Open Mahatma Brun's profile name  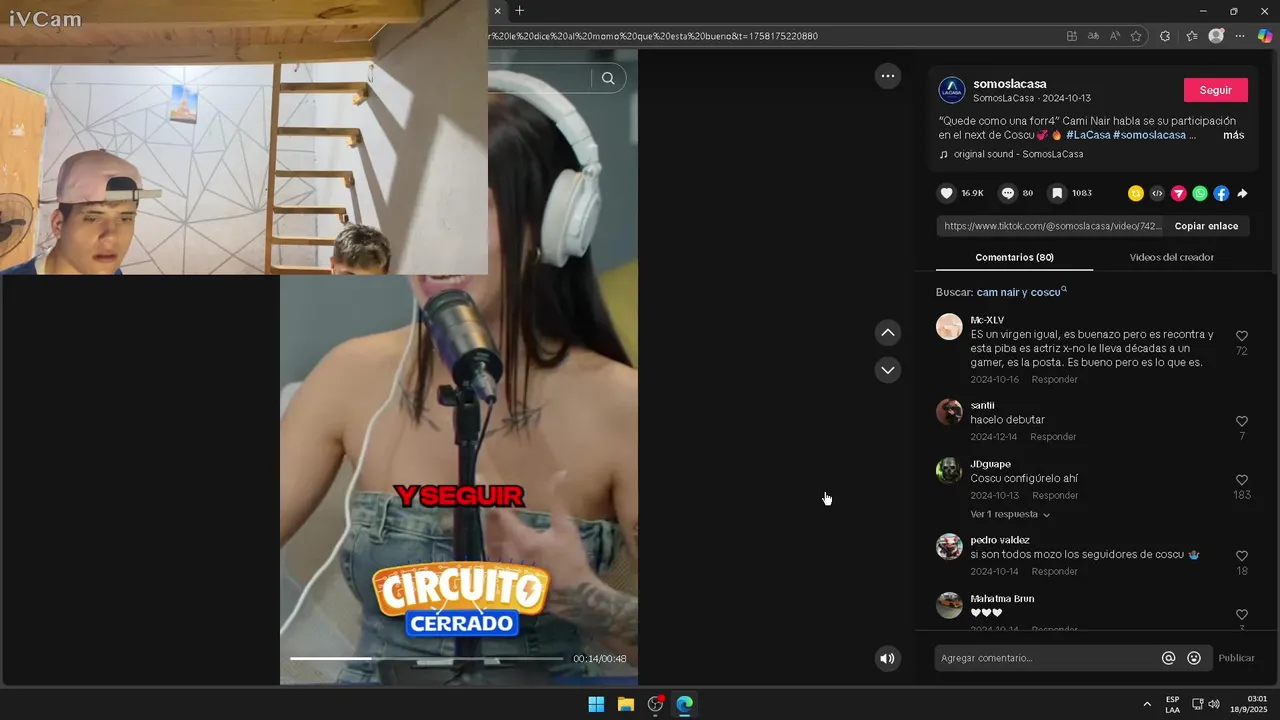pos(1002,599)
